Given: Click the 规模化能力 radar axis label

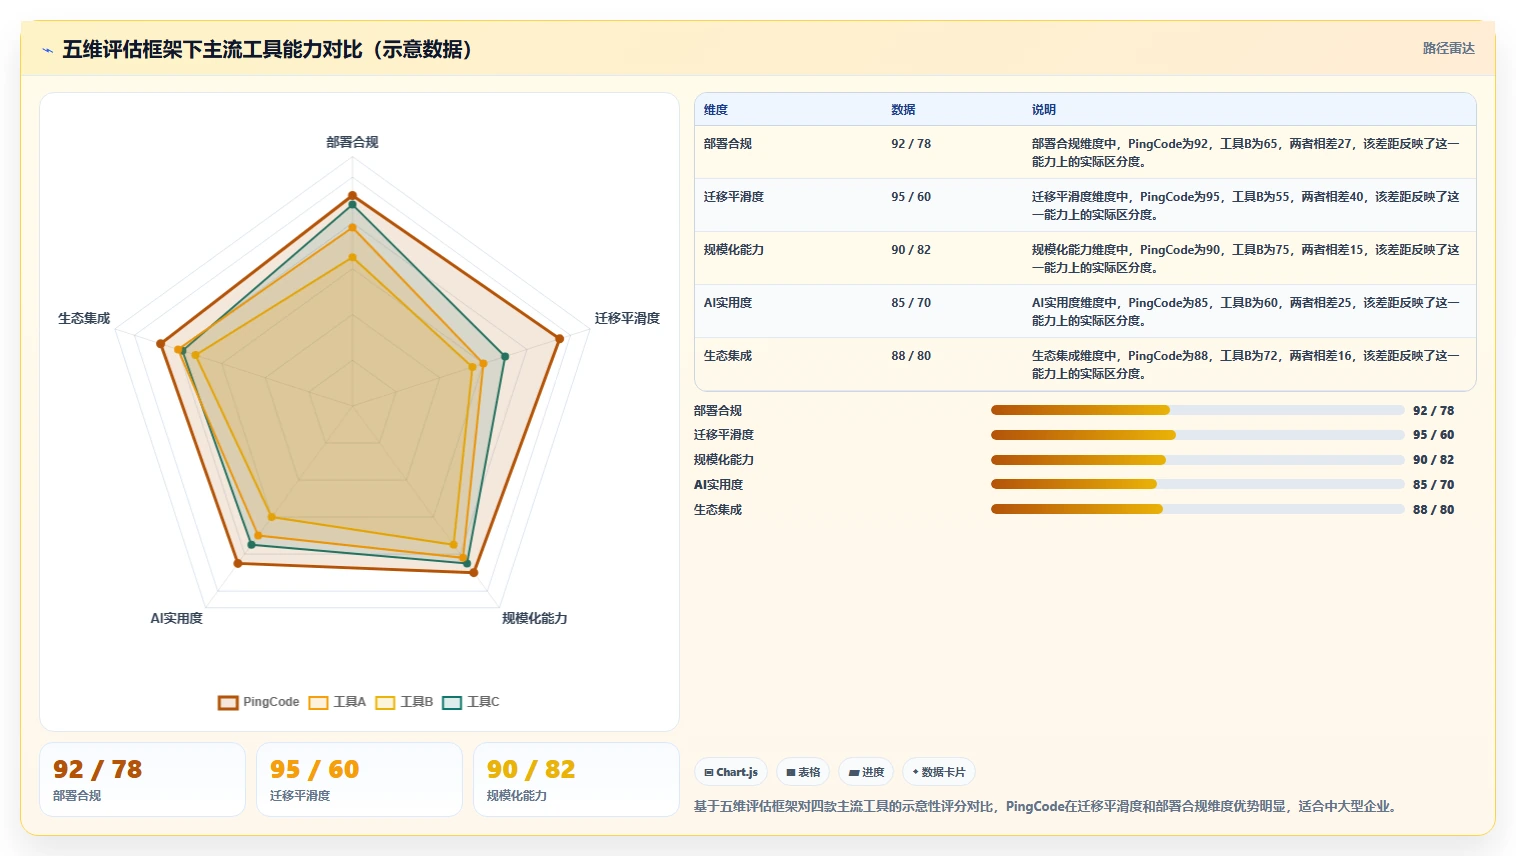Looking at the screenshot, I should [x=534, y=618].
